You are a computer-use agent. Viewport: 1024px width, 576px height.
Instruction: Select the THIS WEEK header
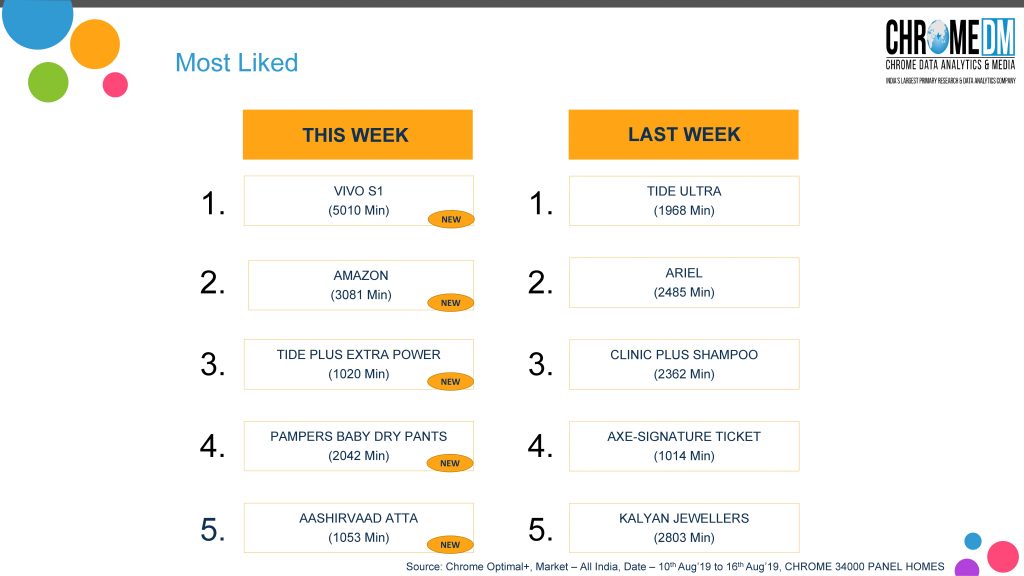click(x=357, y=135)
